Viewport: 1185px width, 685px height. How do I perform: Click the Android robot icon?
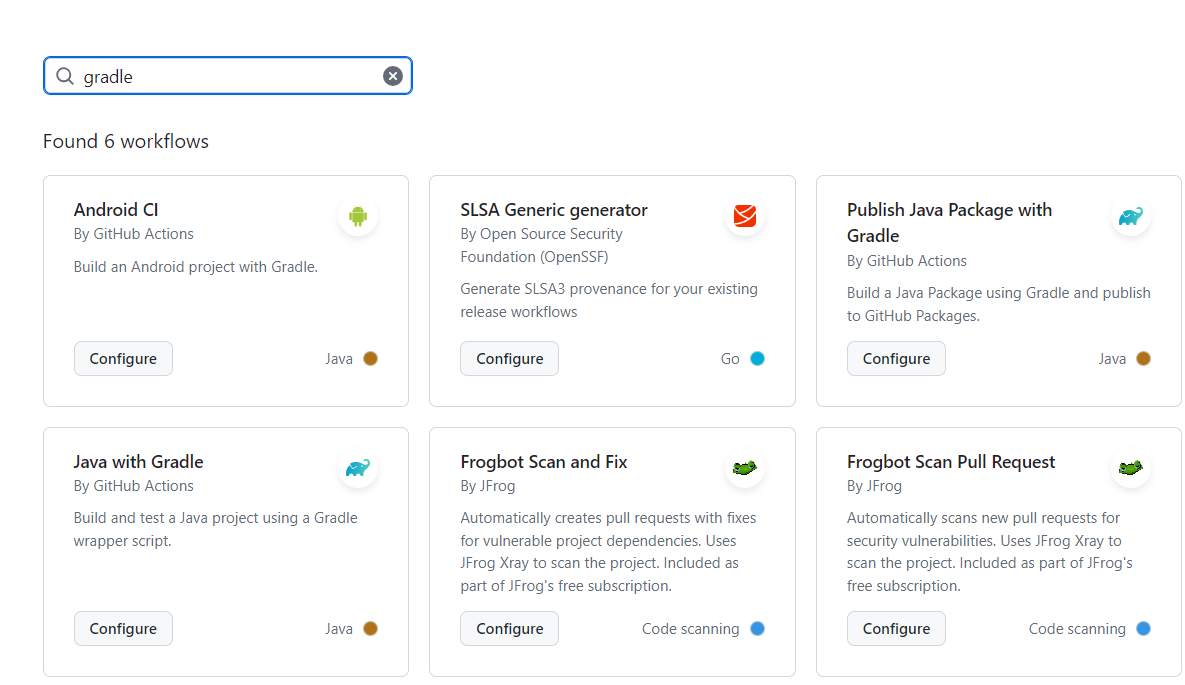(358, 216)
